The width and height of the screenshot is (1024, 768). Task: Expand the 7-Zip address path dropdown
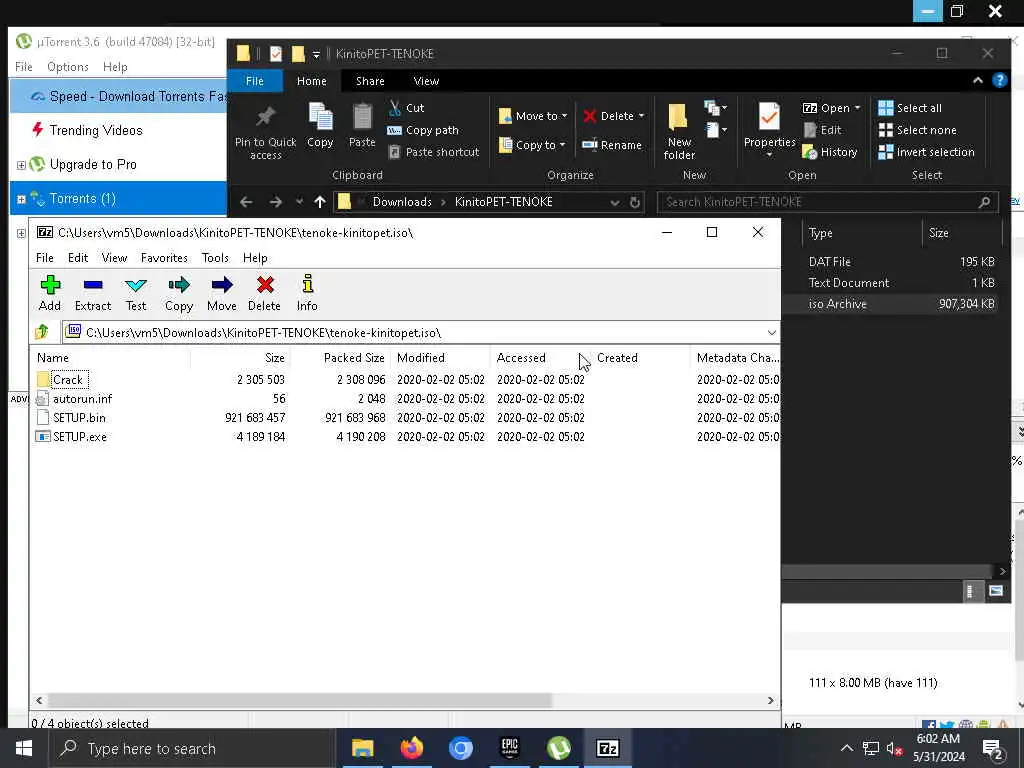pos(771,332)
